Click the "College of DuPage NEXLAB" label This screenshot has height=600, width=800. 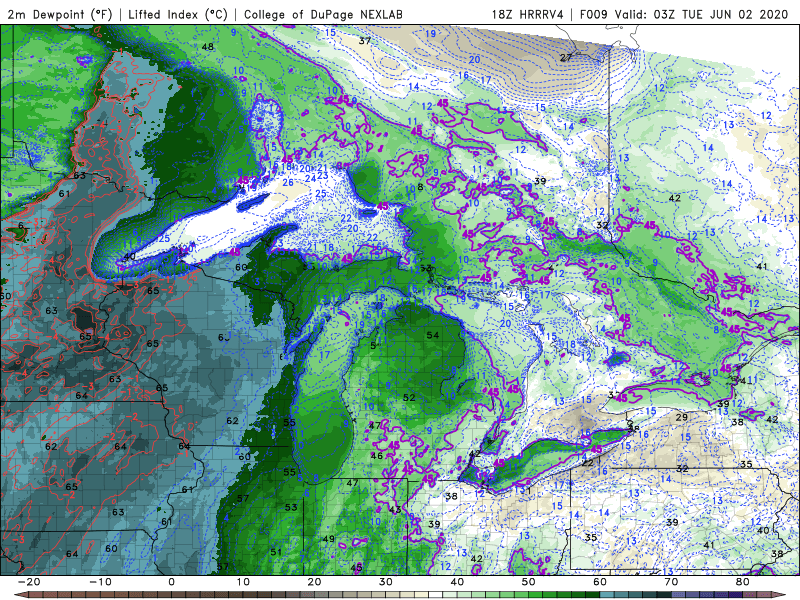[323, 14]
